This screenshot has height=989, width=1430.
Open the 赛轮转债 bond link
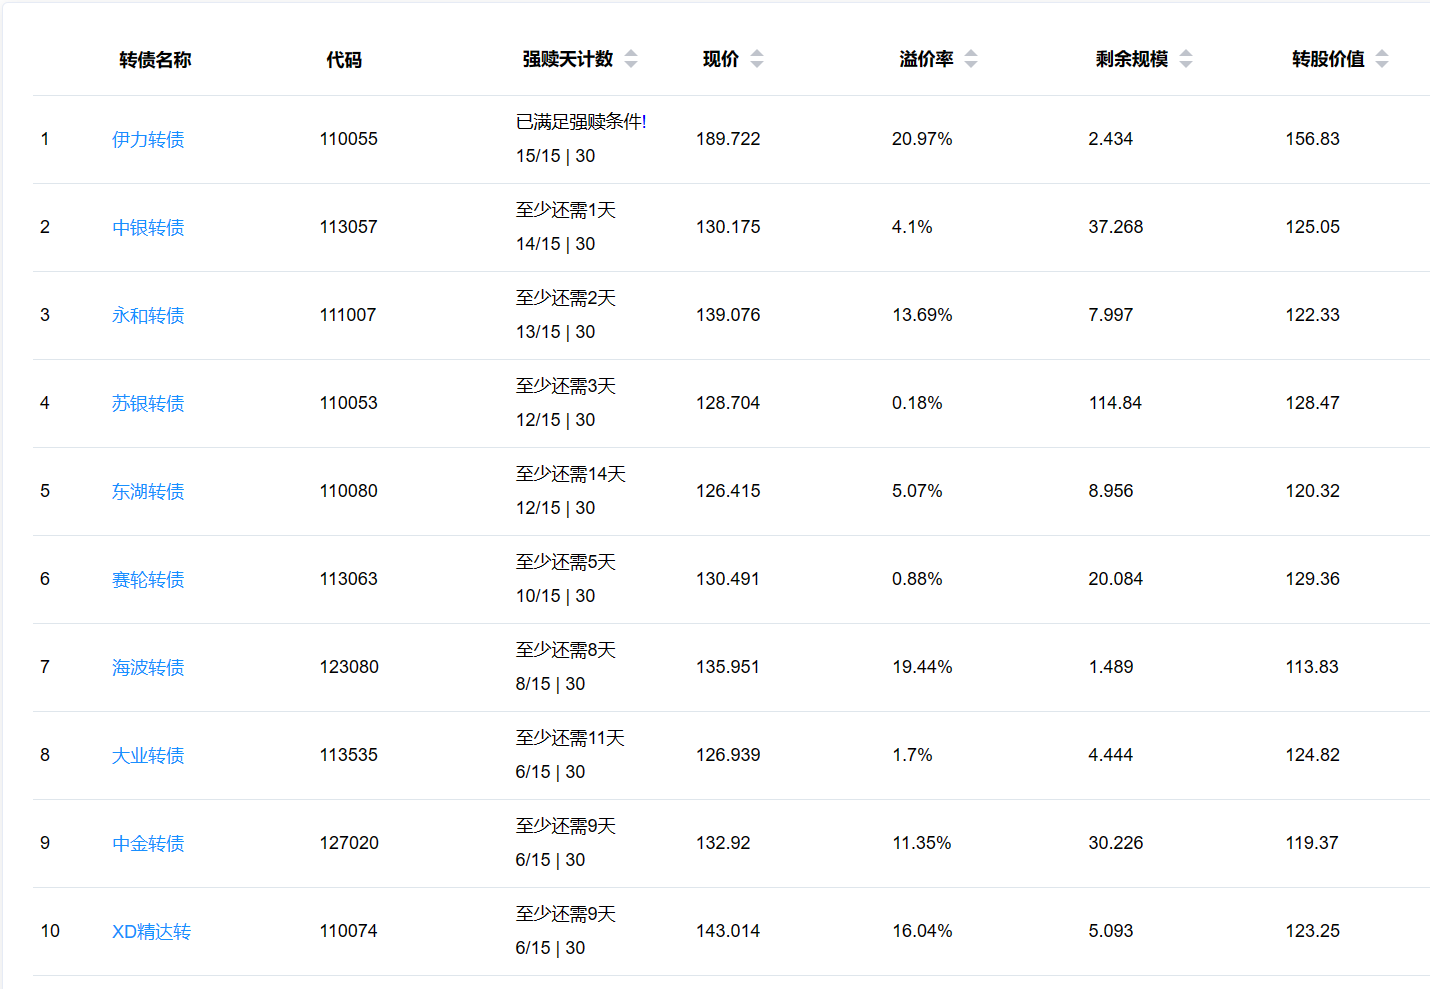coord(148,580)
